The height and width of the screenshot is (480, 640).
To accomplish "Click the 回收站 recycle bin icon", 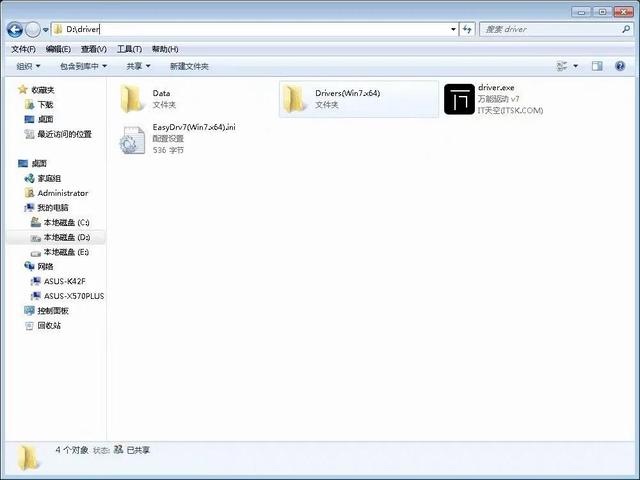I will tap(29, 326).
